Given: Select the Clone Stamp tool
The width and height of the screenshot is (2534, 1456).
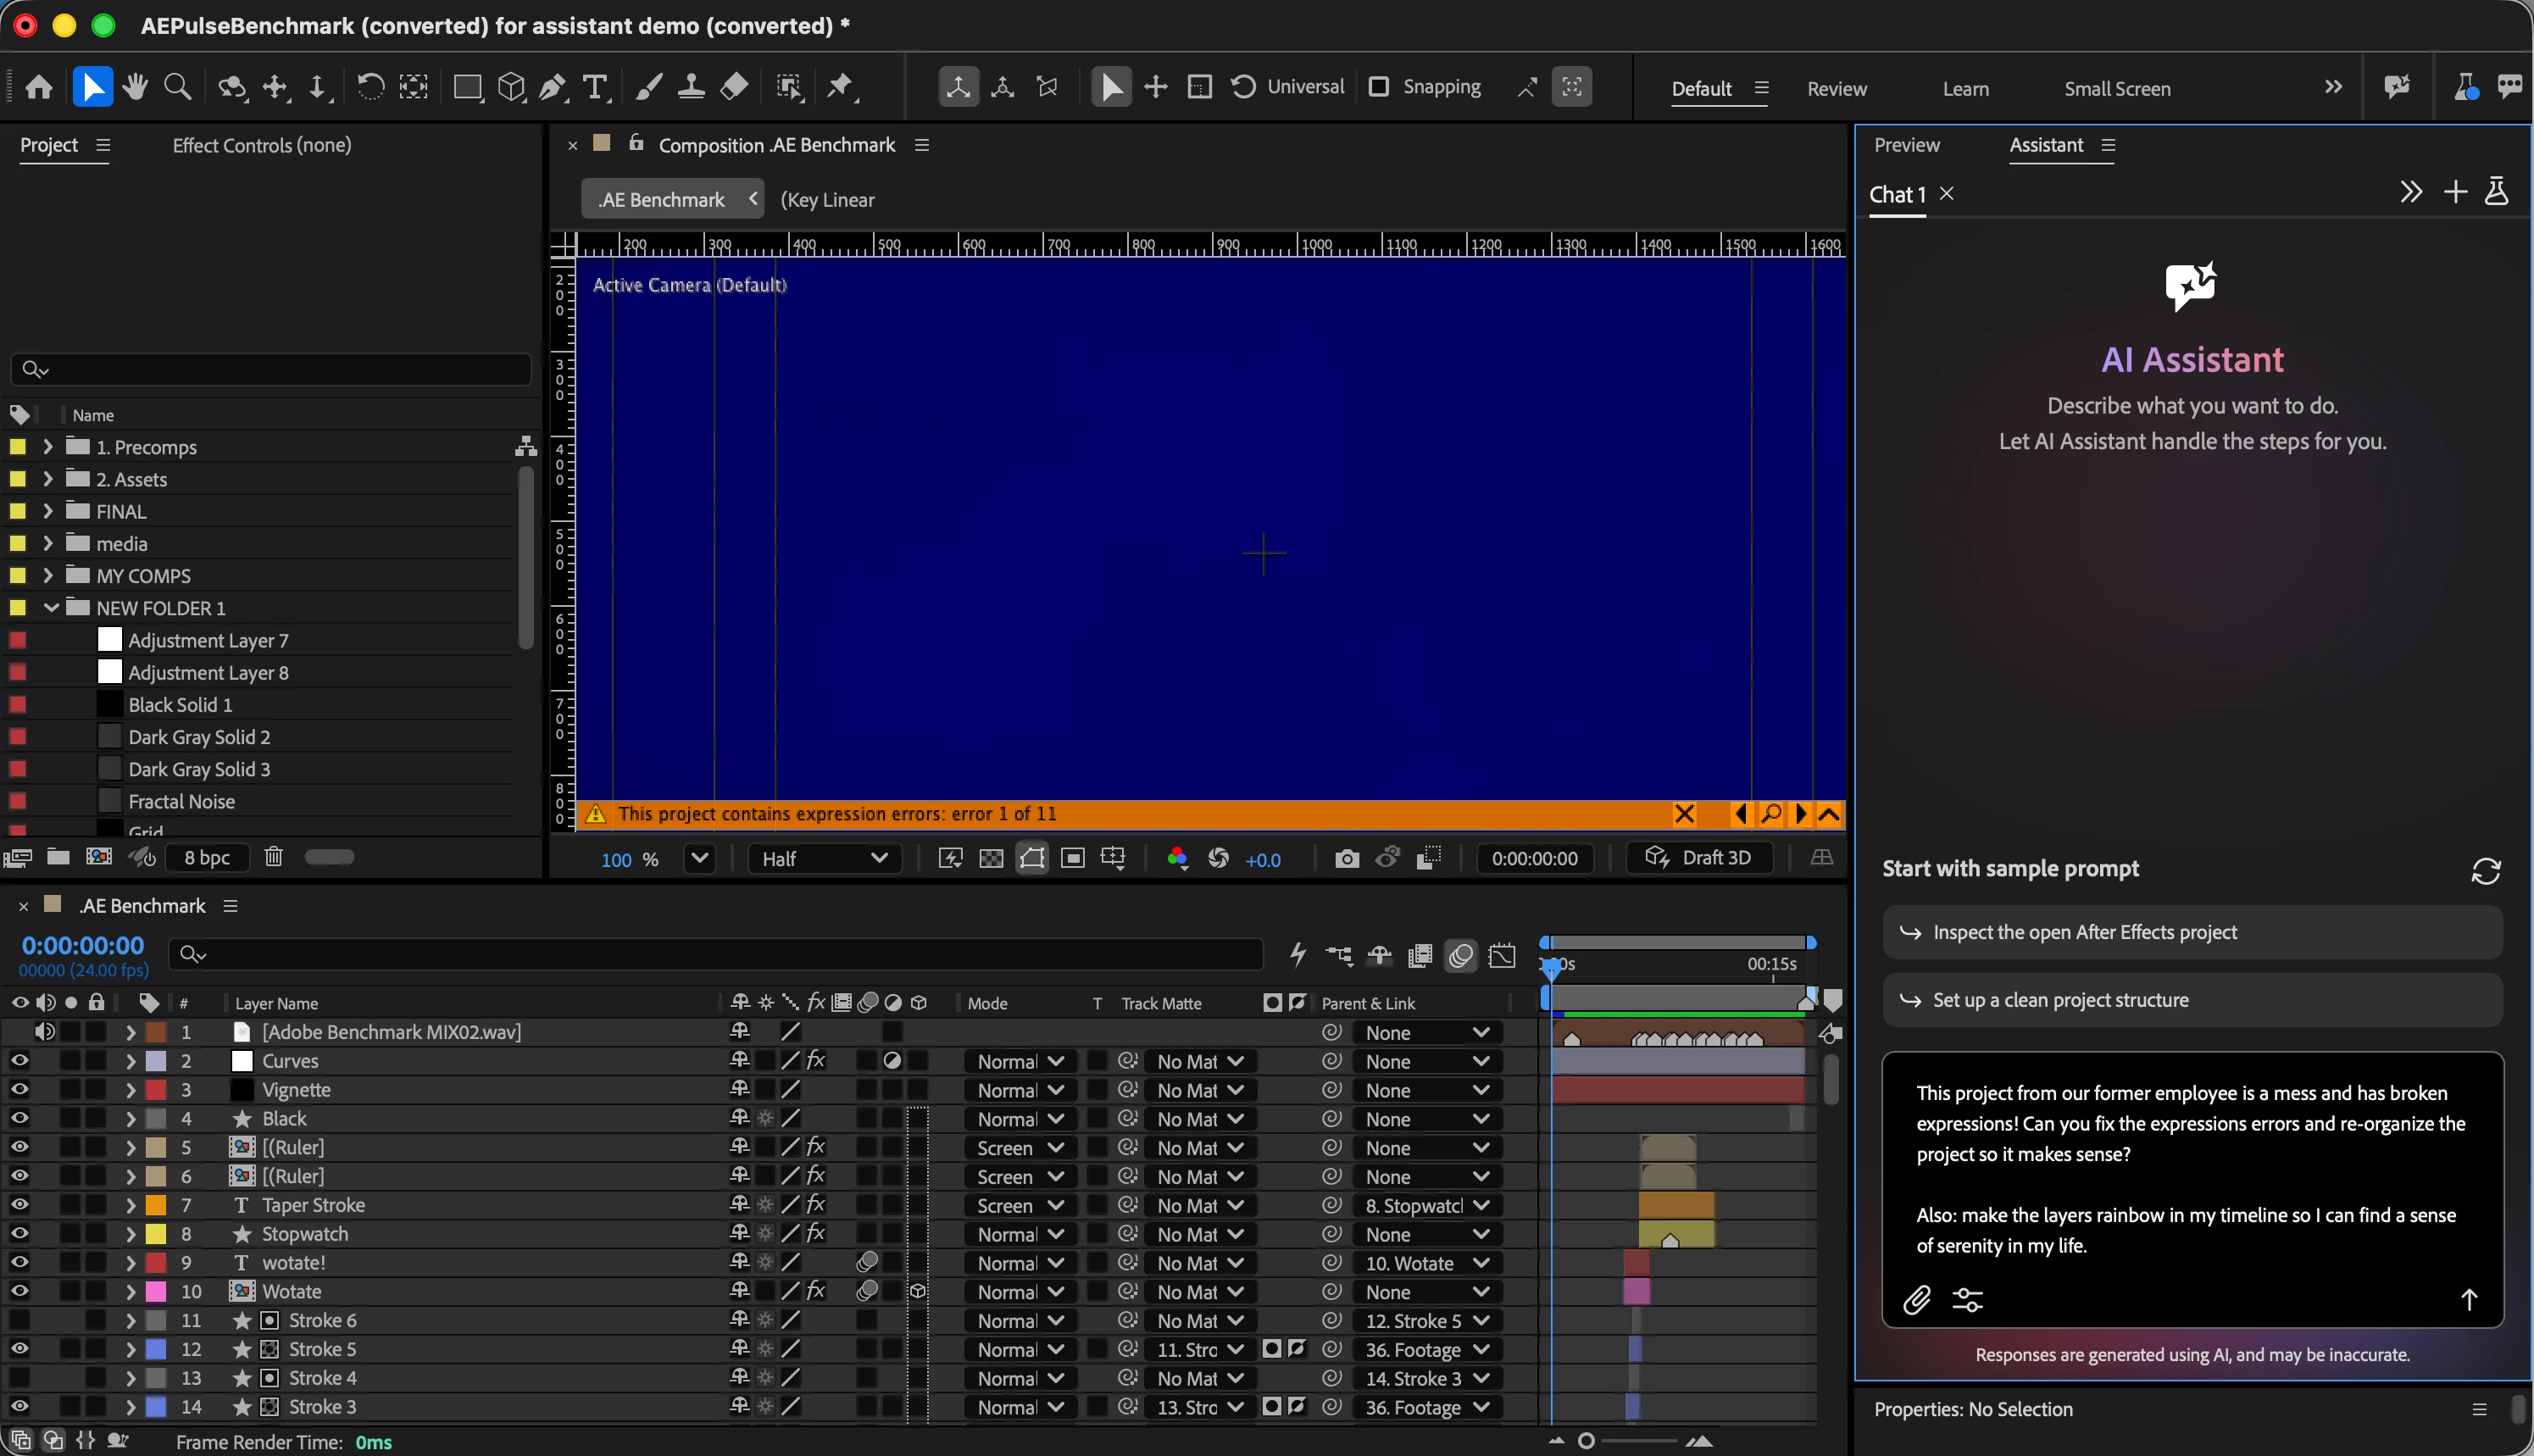Looking at the screenshot, I should pos(691,88).
